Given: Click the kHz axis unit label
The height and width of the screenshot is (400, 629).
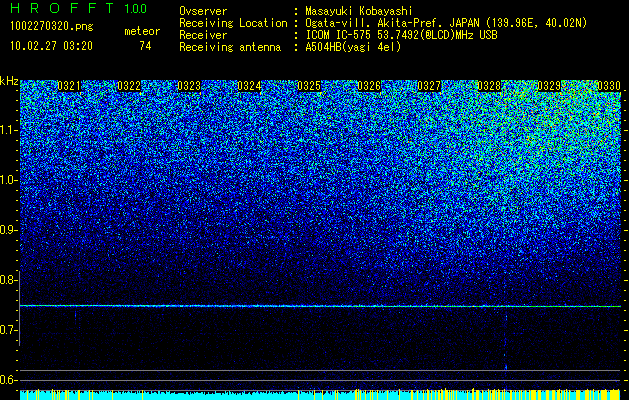Looking at the screenshot, I should coord(9,81).
